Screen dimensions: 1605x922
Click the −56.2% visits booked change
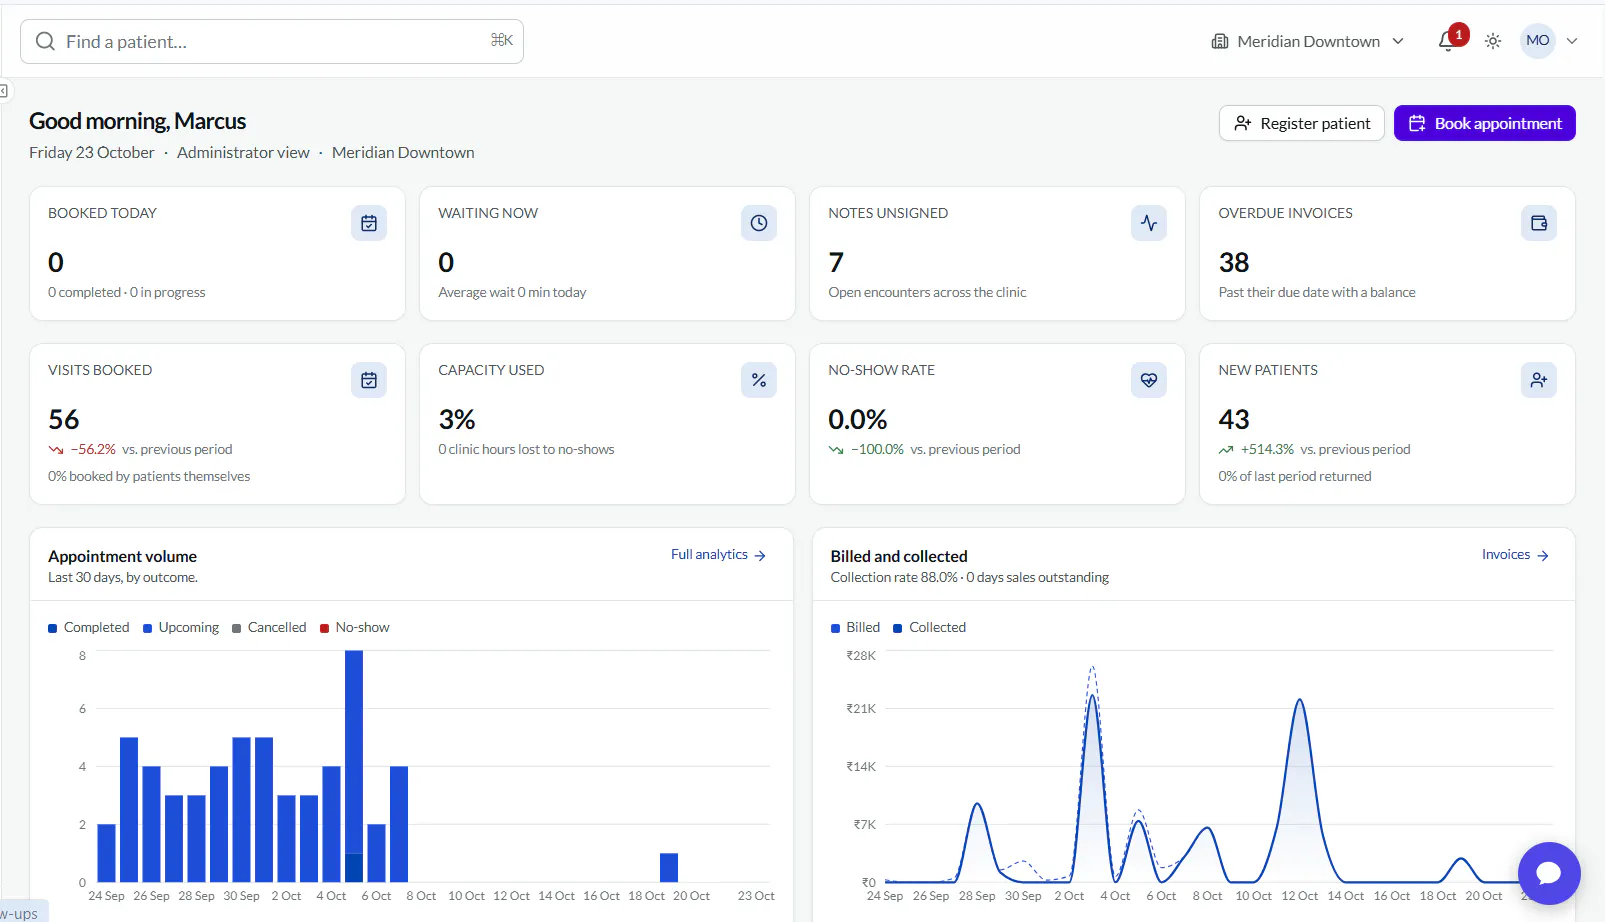(x=93, y=449)
